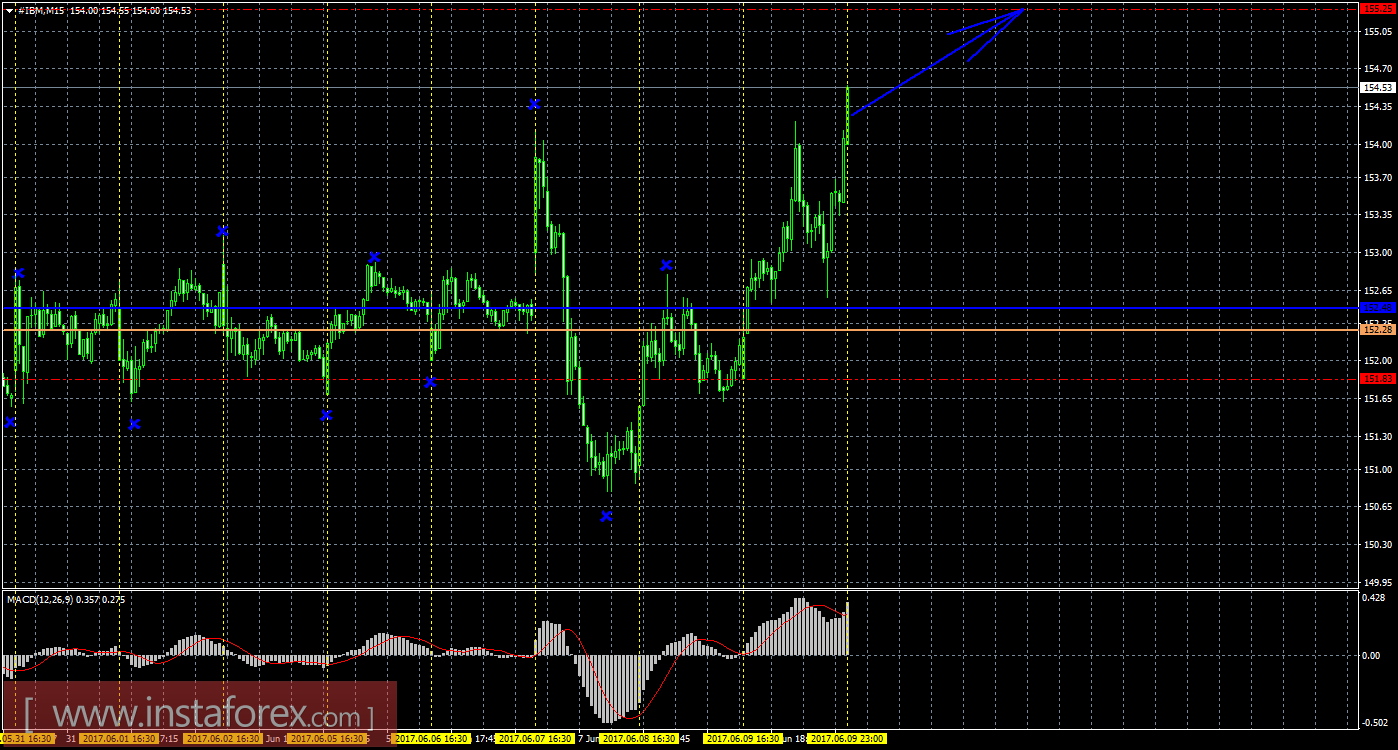The image size is (1398, 750).
Task: Select the 153.35 price on the scale
Action: [x=1377, y=215]
